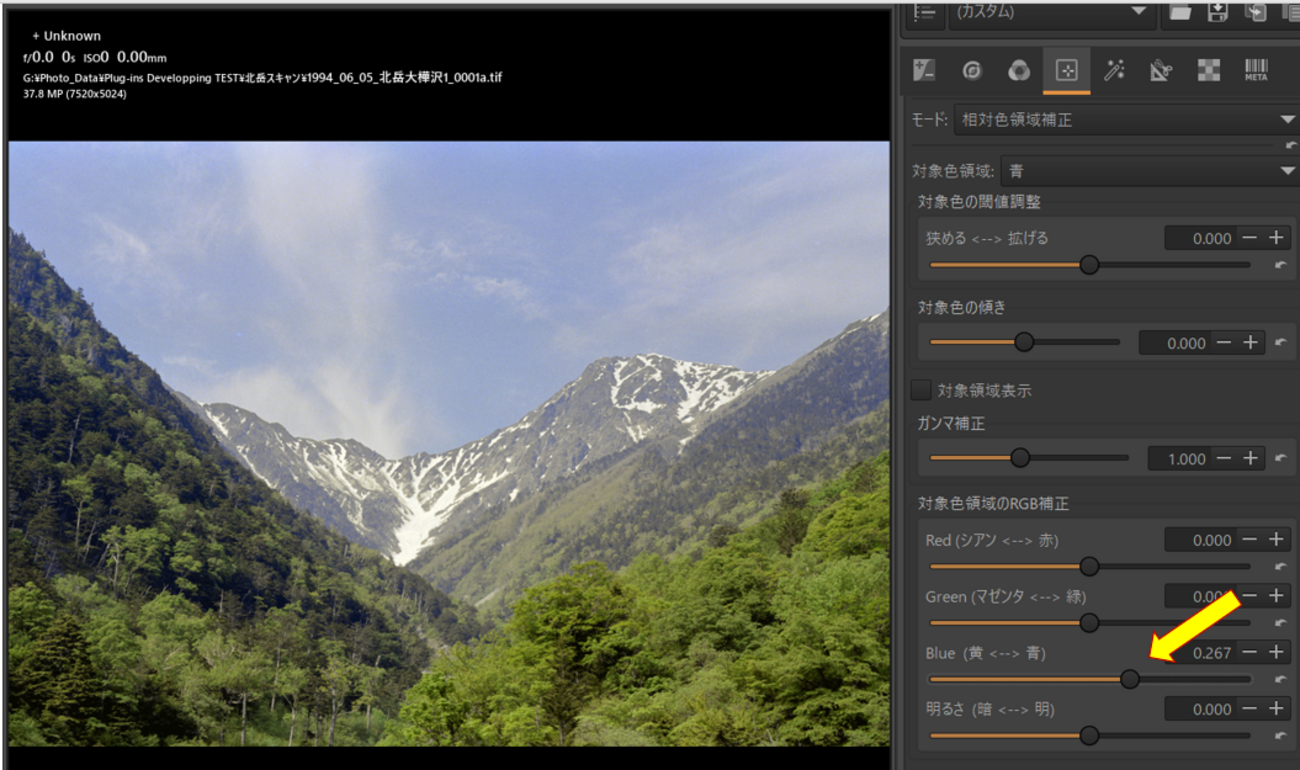1300x770 pixels.
Task: Select the active tab with the dotted square icon
Action: (x=1066, y=70)
